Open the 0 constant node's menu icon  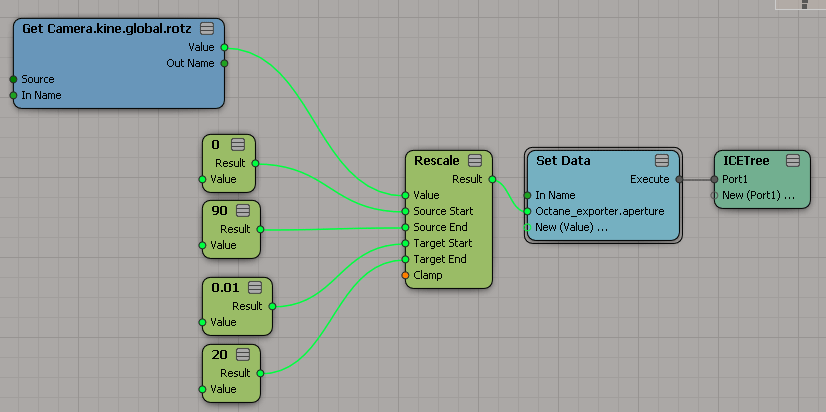click(x=238, y=144)
